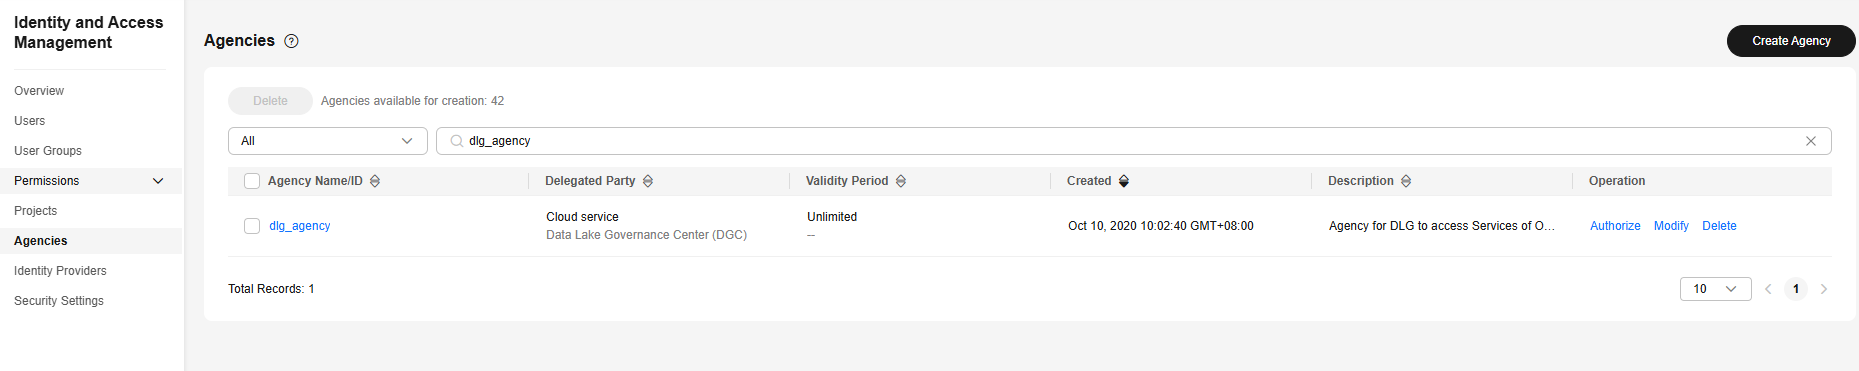Go to previous page arrow
Image resolution: width=1859 pixels, height=371 pixels.
pos(1768,289)
